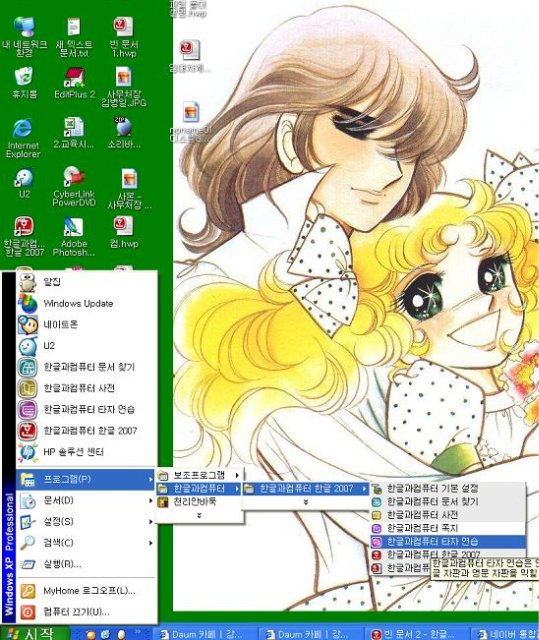Expand the 한글과컴퓨터 program folder

[200, 488]
